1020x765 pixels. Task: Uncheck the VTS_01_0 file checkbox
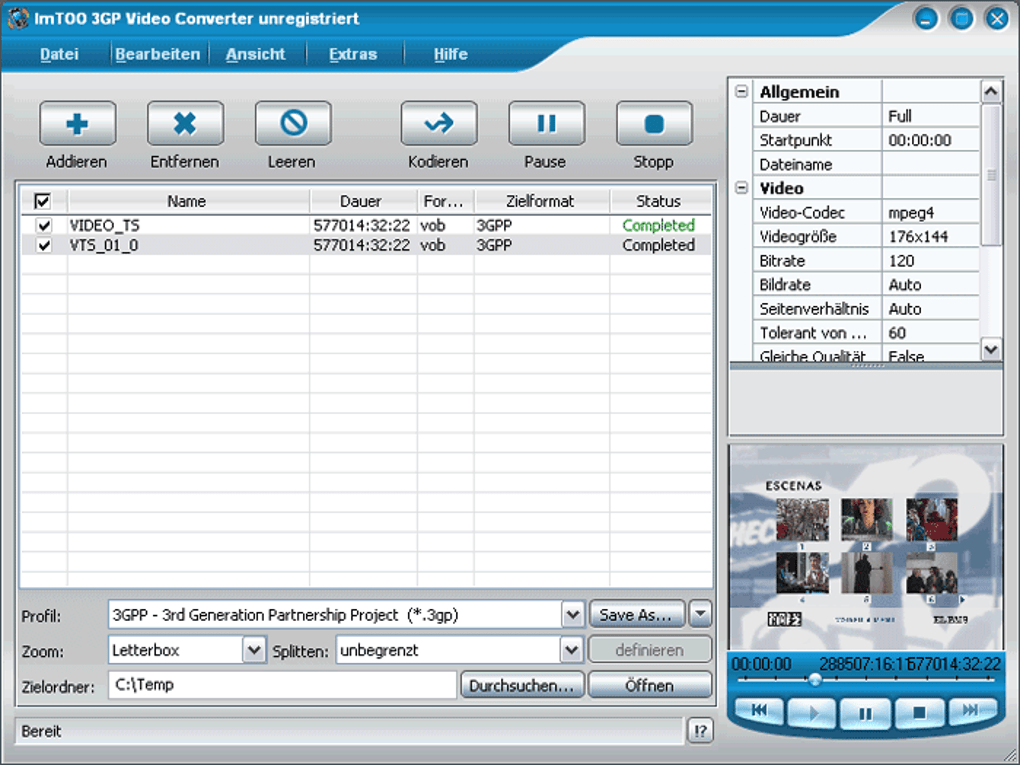pos(44,245)
